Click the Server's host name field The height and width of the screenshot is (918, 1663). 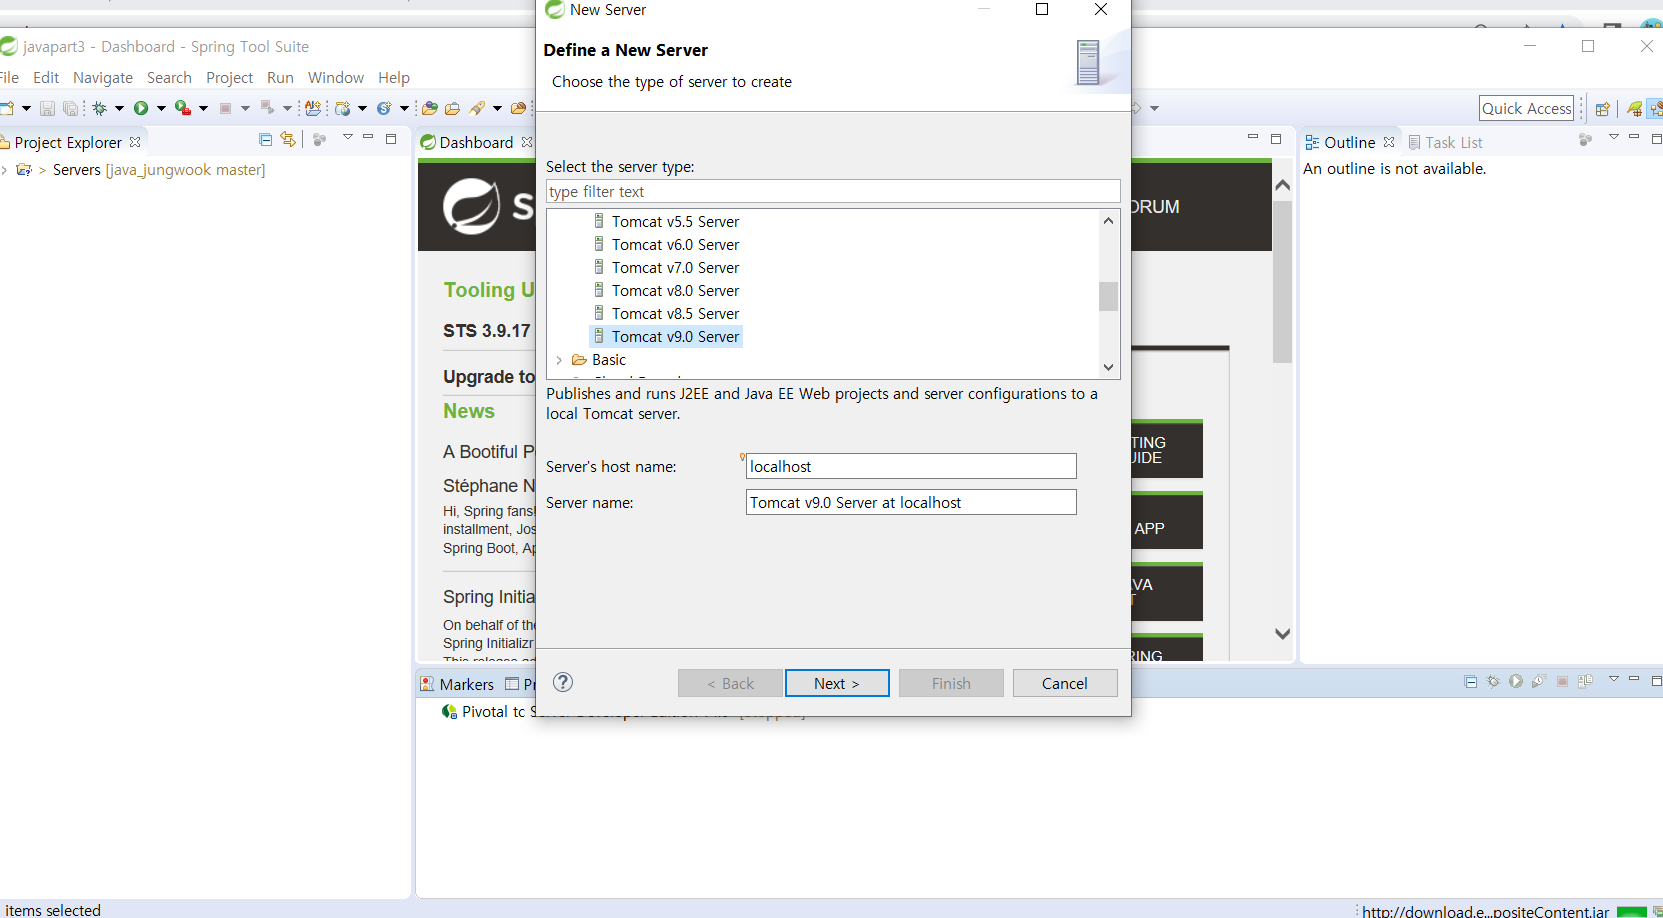(911, 466)
